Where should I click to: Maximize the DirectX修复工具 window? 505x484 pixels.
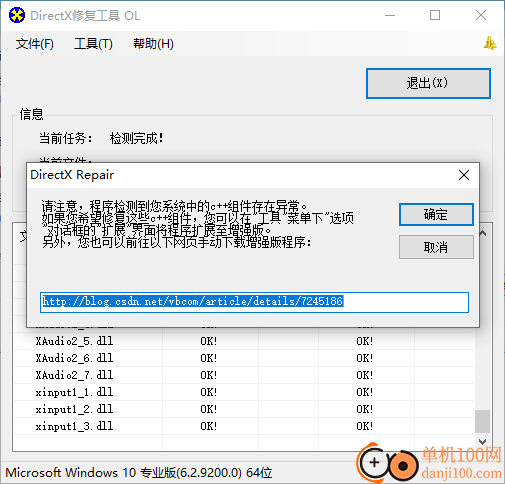435,15
